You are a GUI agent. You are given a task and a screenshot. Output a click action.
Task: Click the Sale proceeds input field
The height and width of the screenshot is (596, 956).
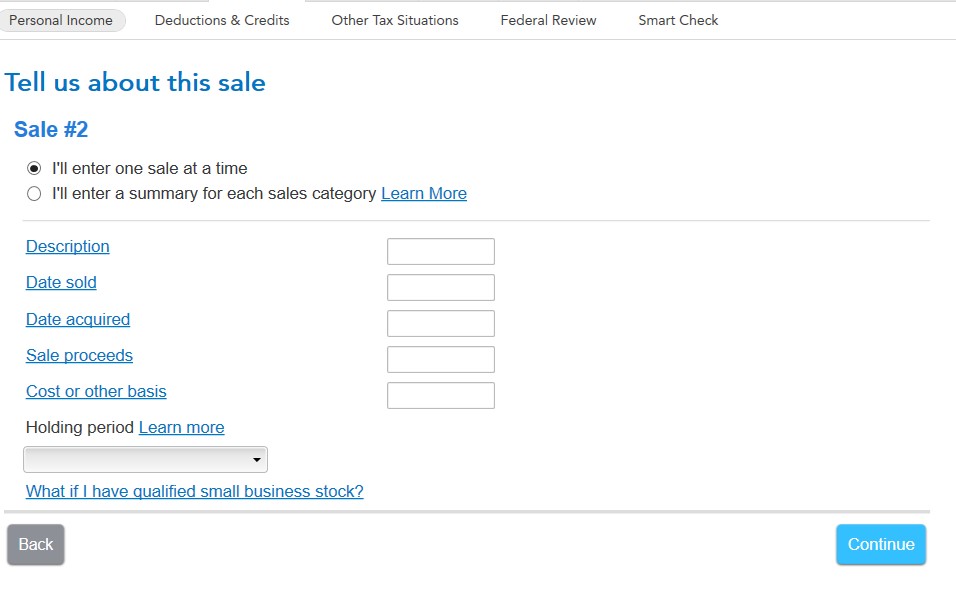pos(441,360)
